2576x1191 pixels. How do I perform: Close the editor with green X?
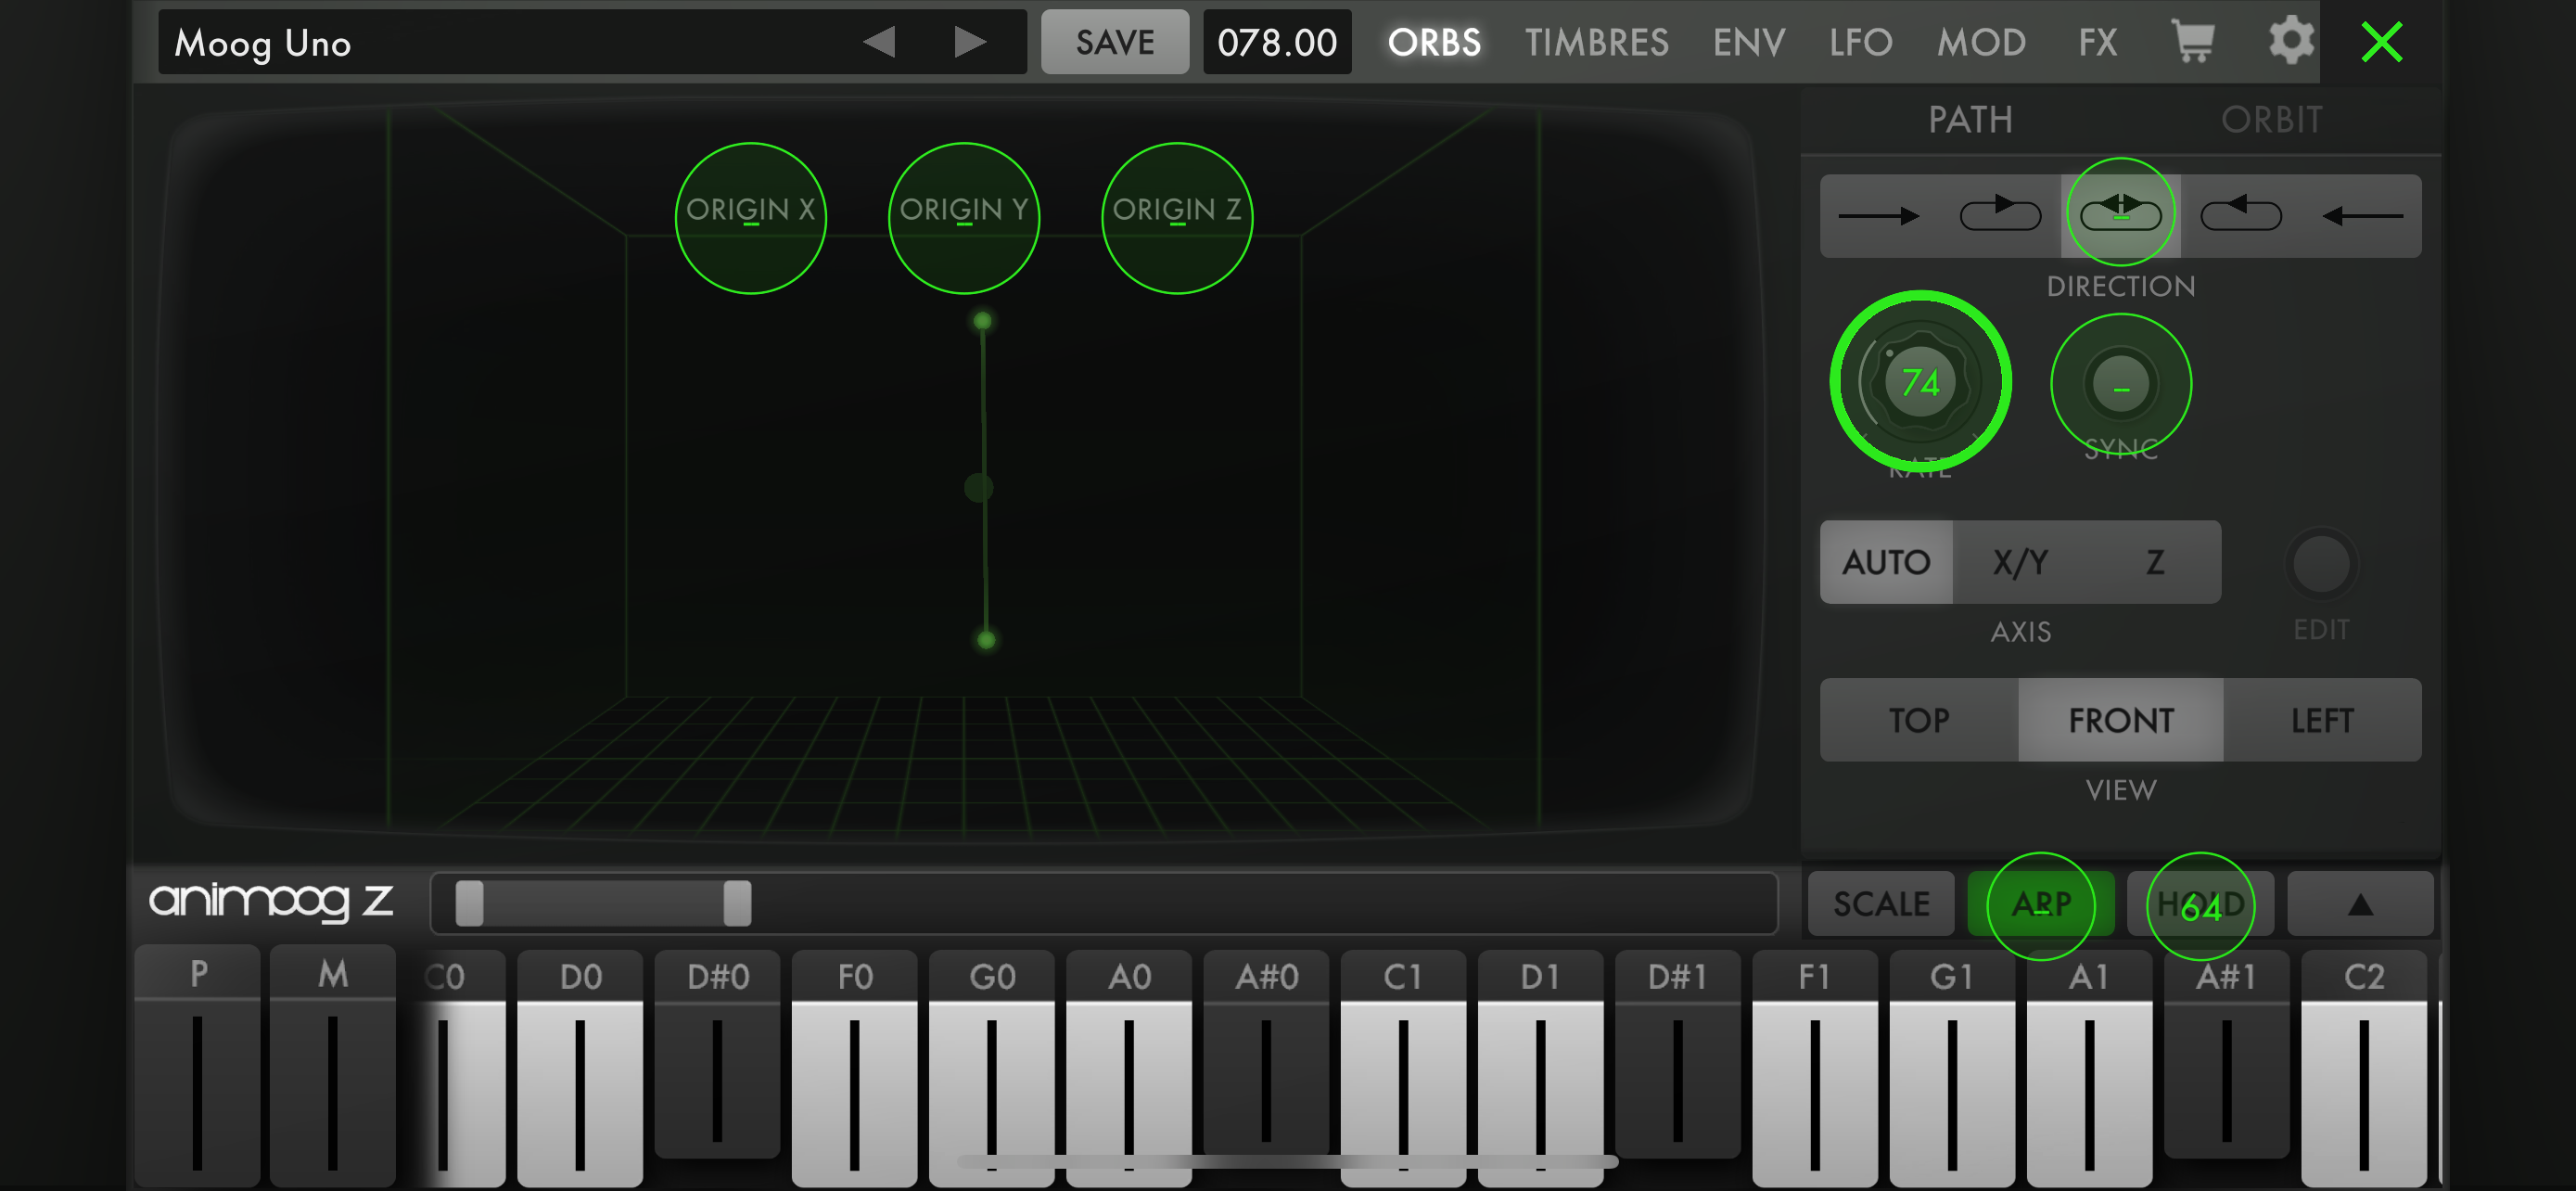tap(2382, 42)
